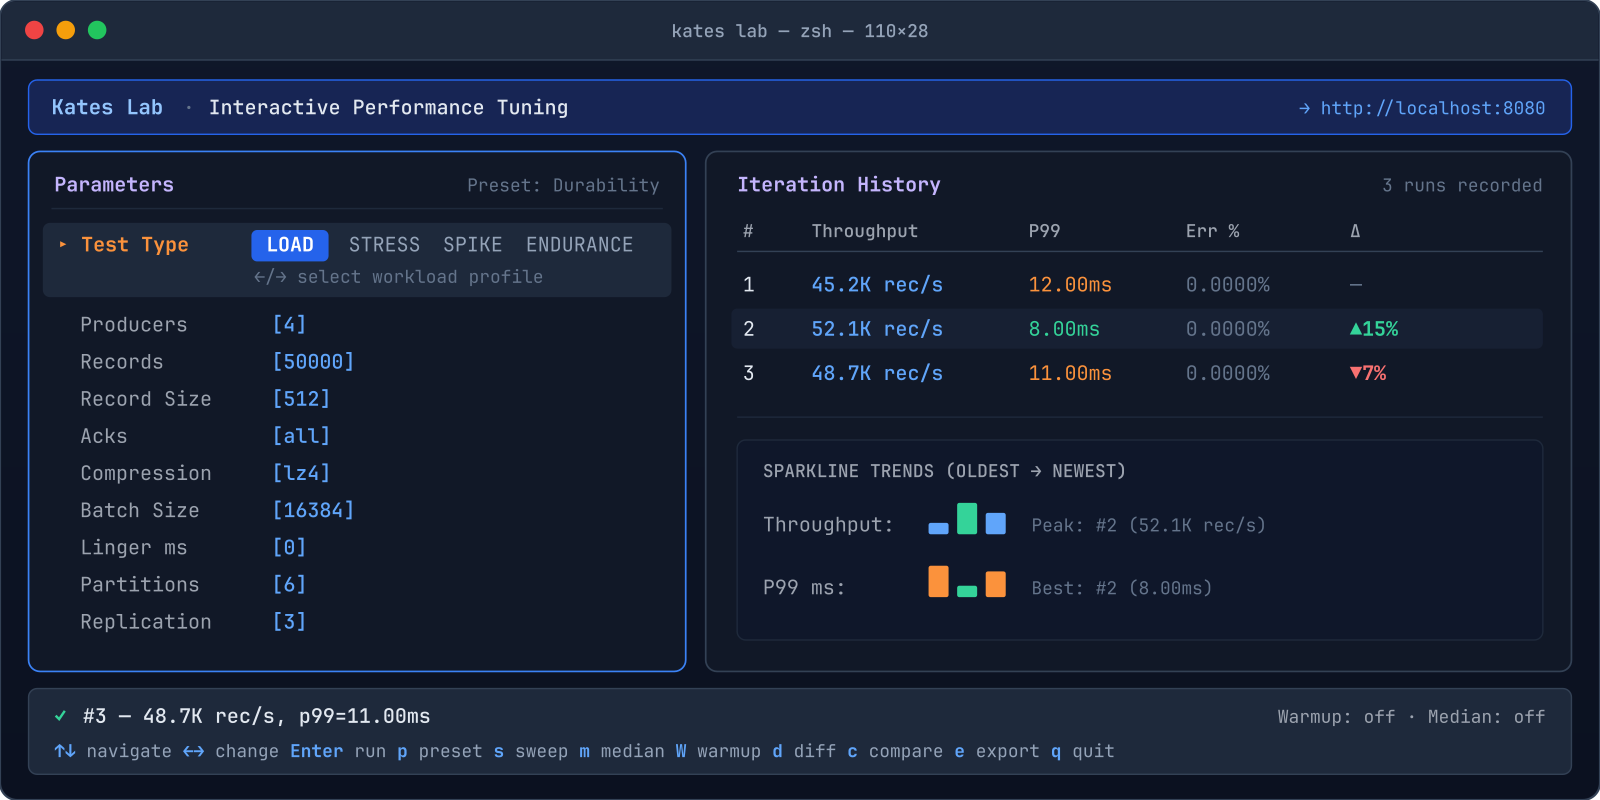
Task: Select iteration 1 throughput 45.2K rec/s
Action: pyautogui.click(x=877, y=285)
